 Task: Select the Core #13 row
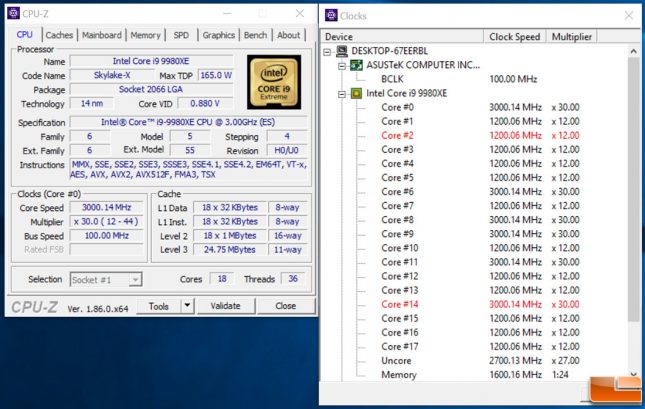click(x=480, y=290)
